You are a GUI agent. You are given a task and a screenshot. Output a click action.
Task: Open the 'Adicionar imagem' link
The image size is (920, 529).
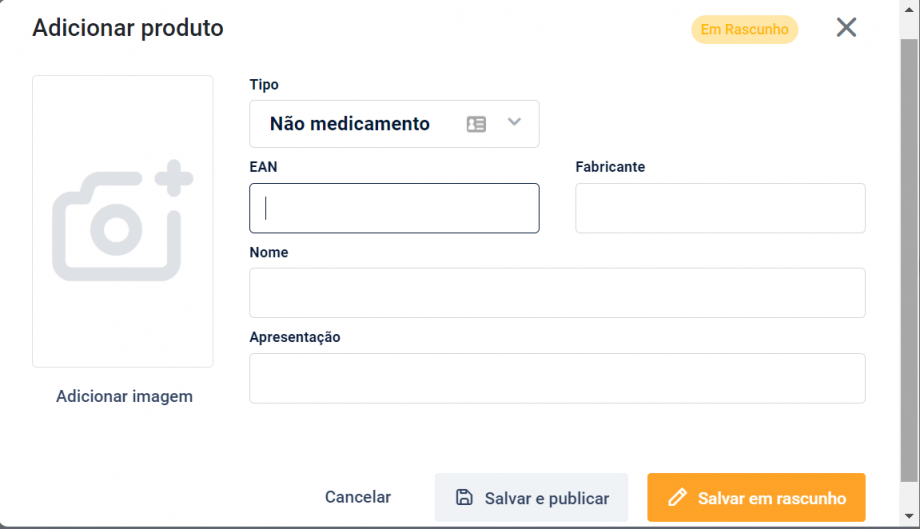(124, 396)
